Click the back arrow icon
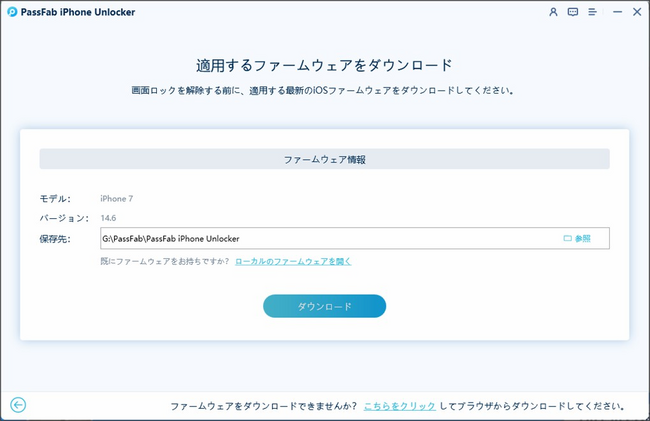 (17, 405)
